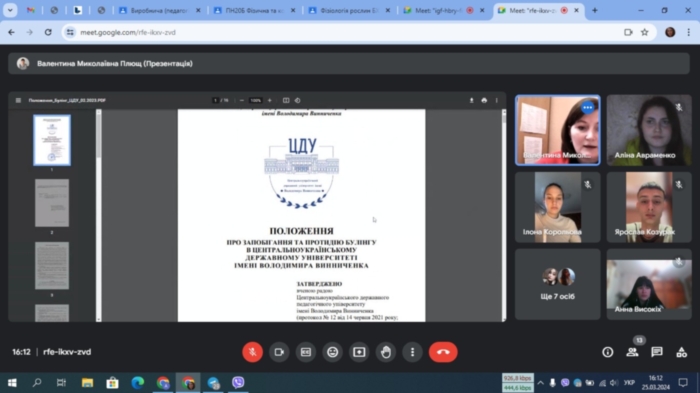The height and width of the screenshot is (393, 700).
Task: Select page 1 thumbnail
Action: [52, 140]
